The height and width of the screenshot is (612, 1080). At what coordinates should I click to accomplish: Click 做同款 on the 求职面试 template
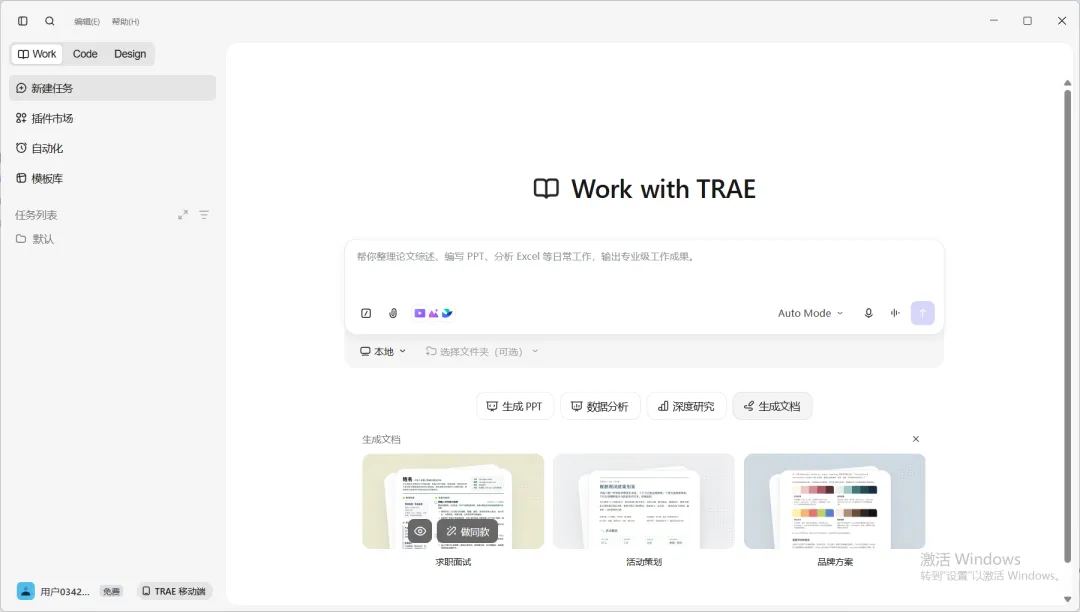(x=467, y=531)
